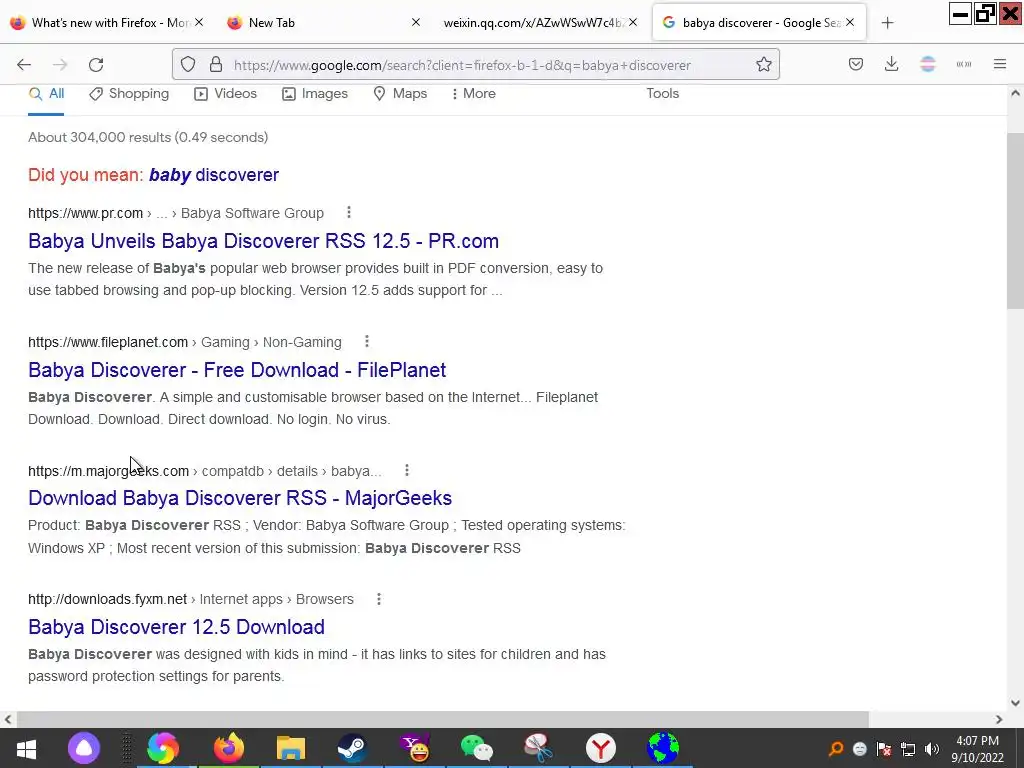Filter results by Videos
Viewport: 1024px width, 768px height.
click(225, 94)
